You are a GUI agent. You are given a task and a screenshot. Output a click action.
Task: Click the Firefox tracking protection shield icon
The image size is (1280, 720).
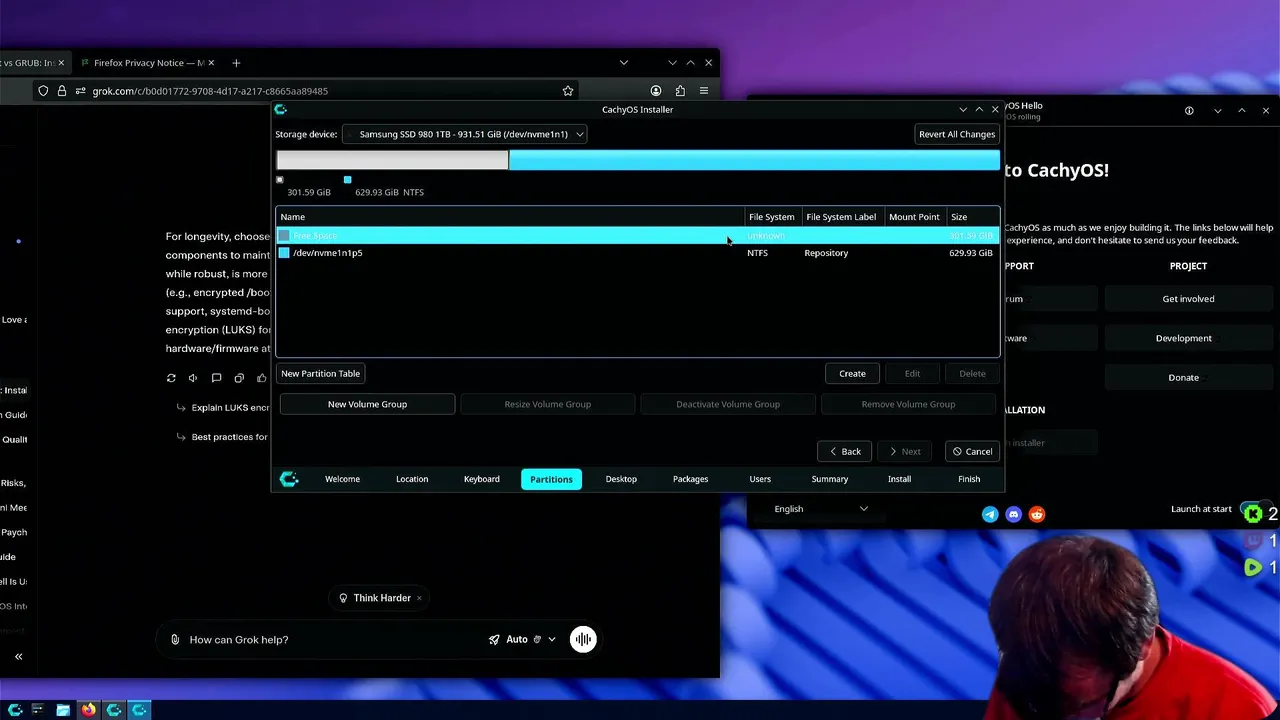(43, 91)
